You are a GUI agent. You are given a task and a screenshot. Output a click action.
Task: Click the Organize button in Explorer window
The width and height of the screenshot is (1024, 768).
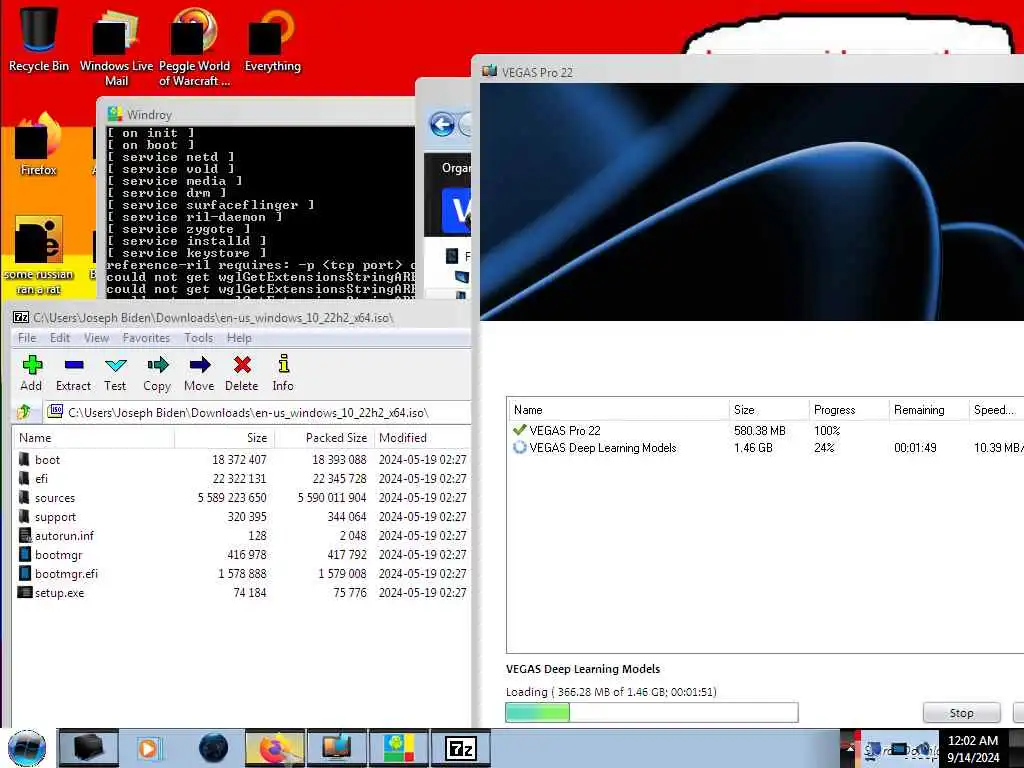coord(456,168)
